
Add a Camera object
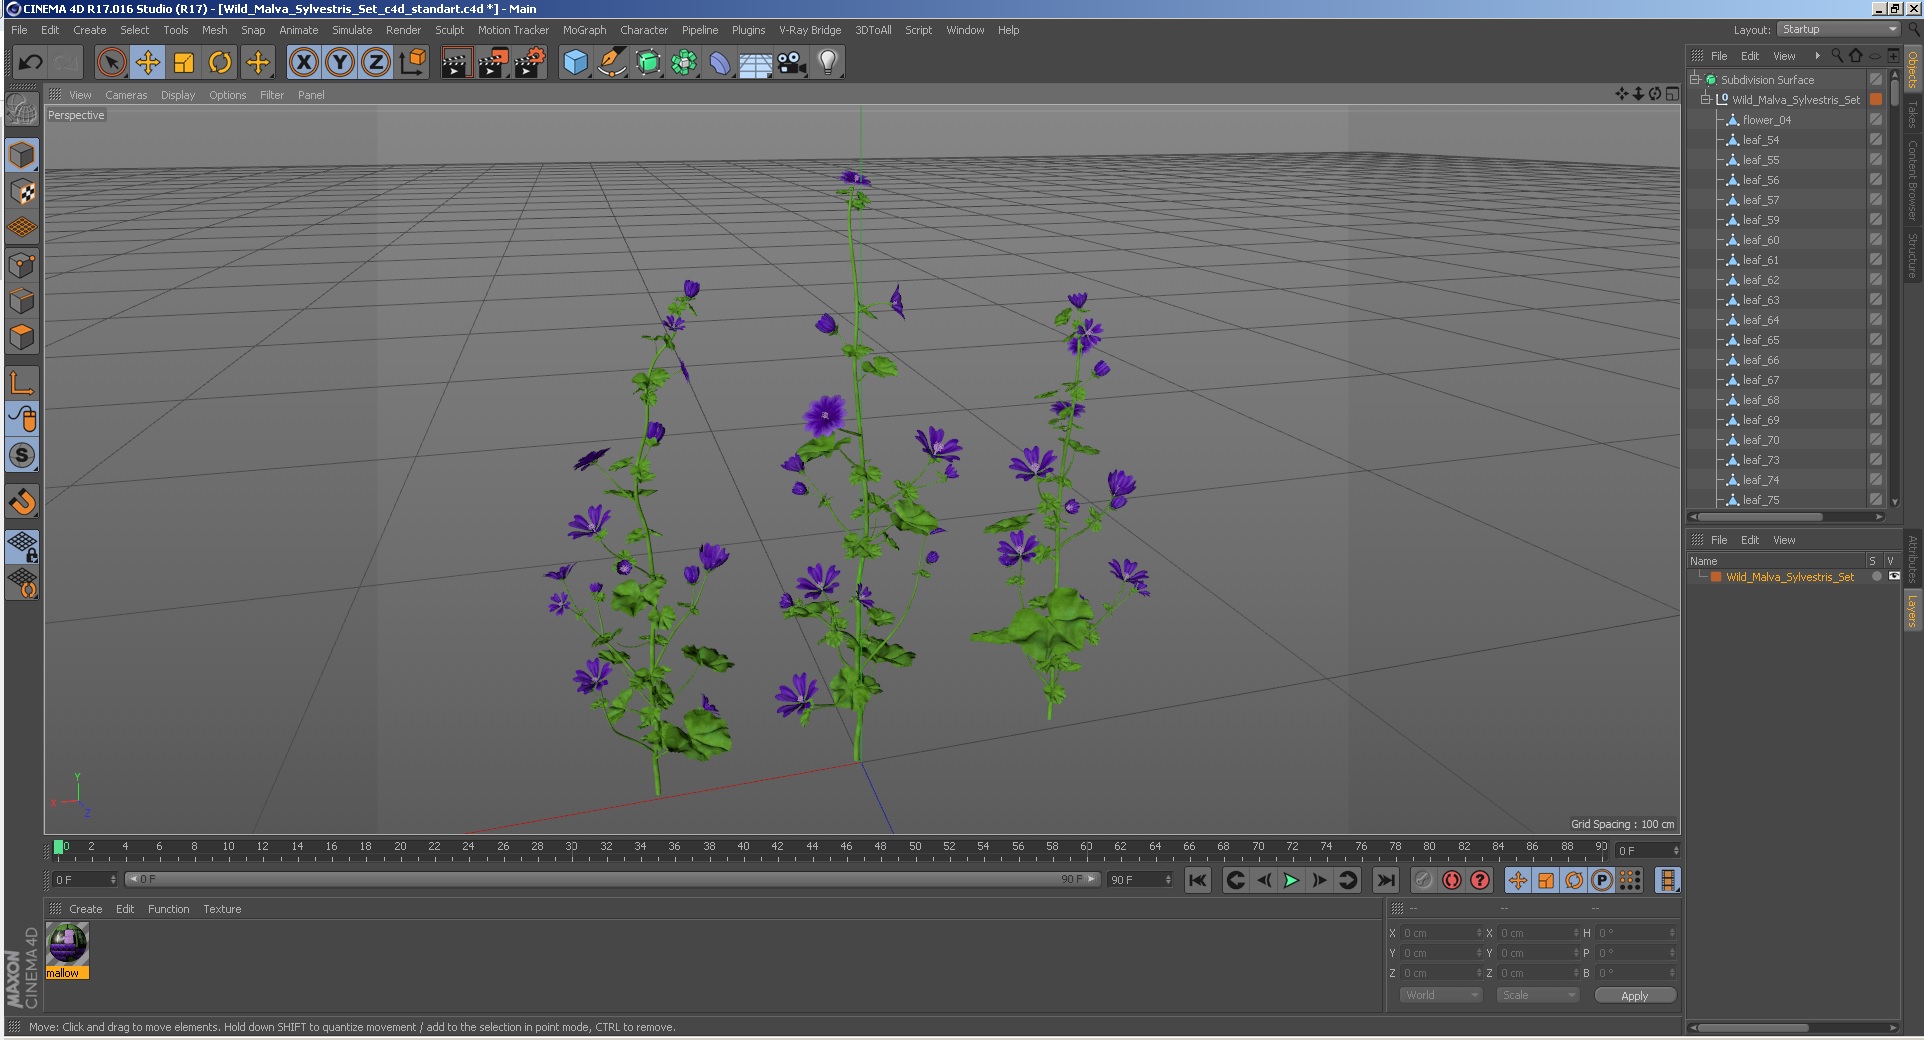pos(792,62)
